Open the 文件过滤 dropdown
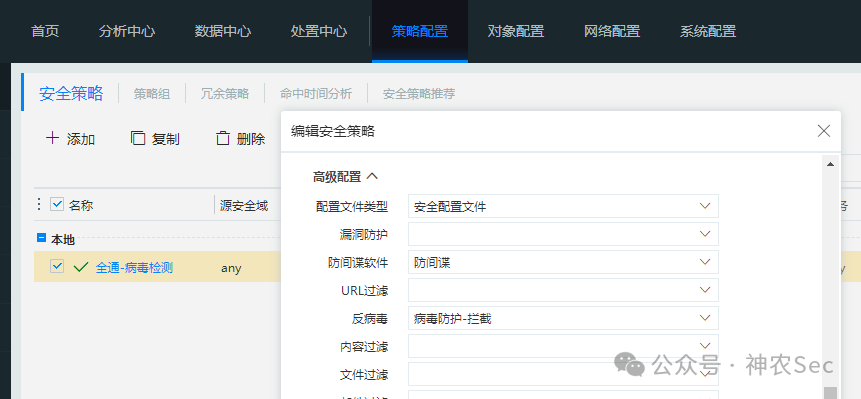This screenshot has height=399, width=861. click(563, 374)
